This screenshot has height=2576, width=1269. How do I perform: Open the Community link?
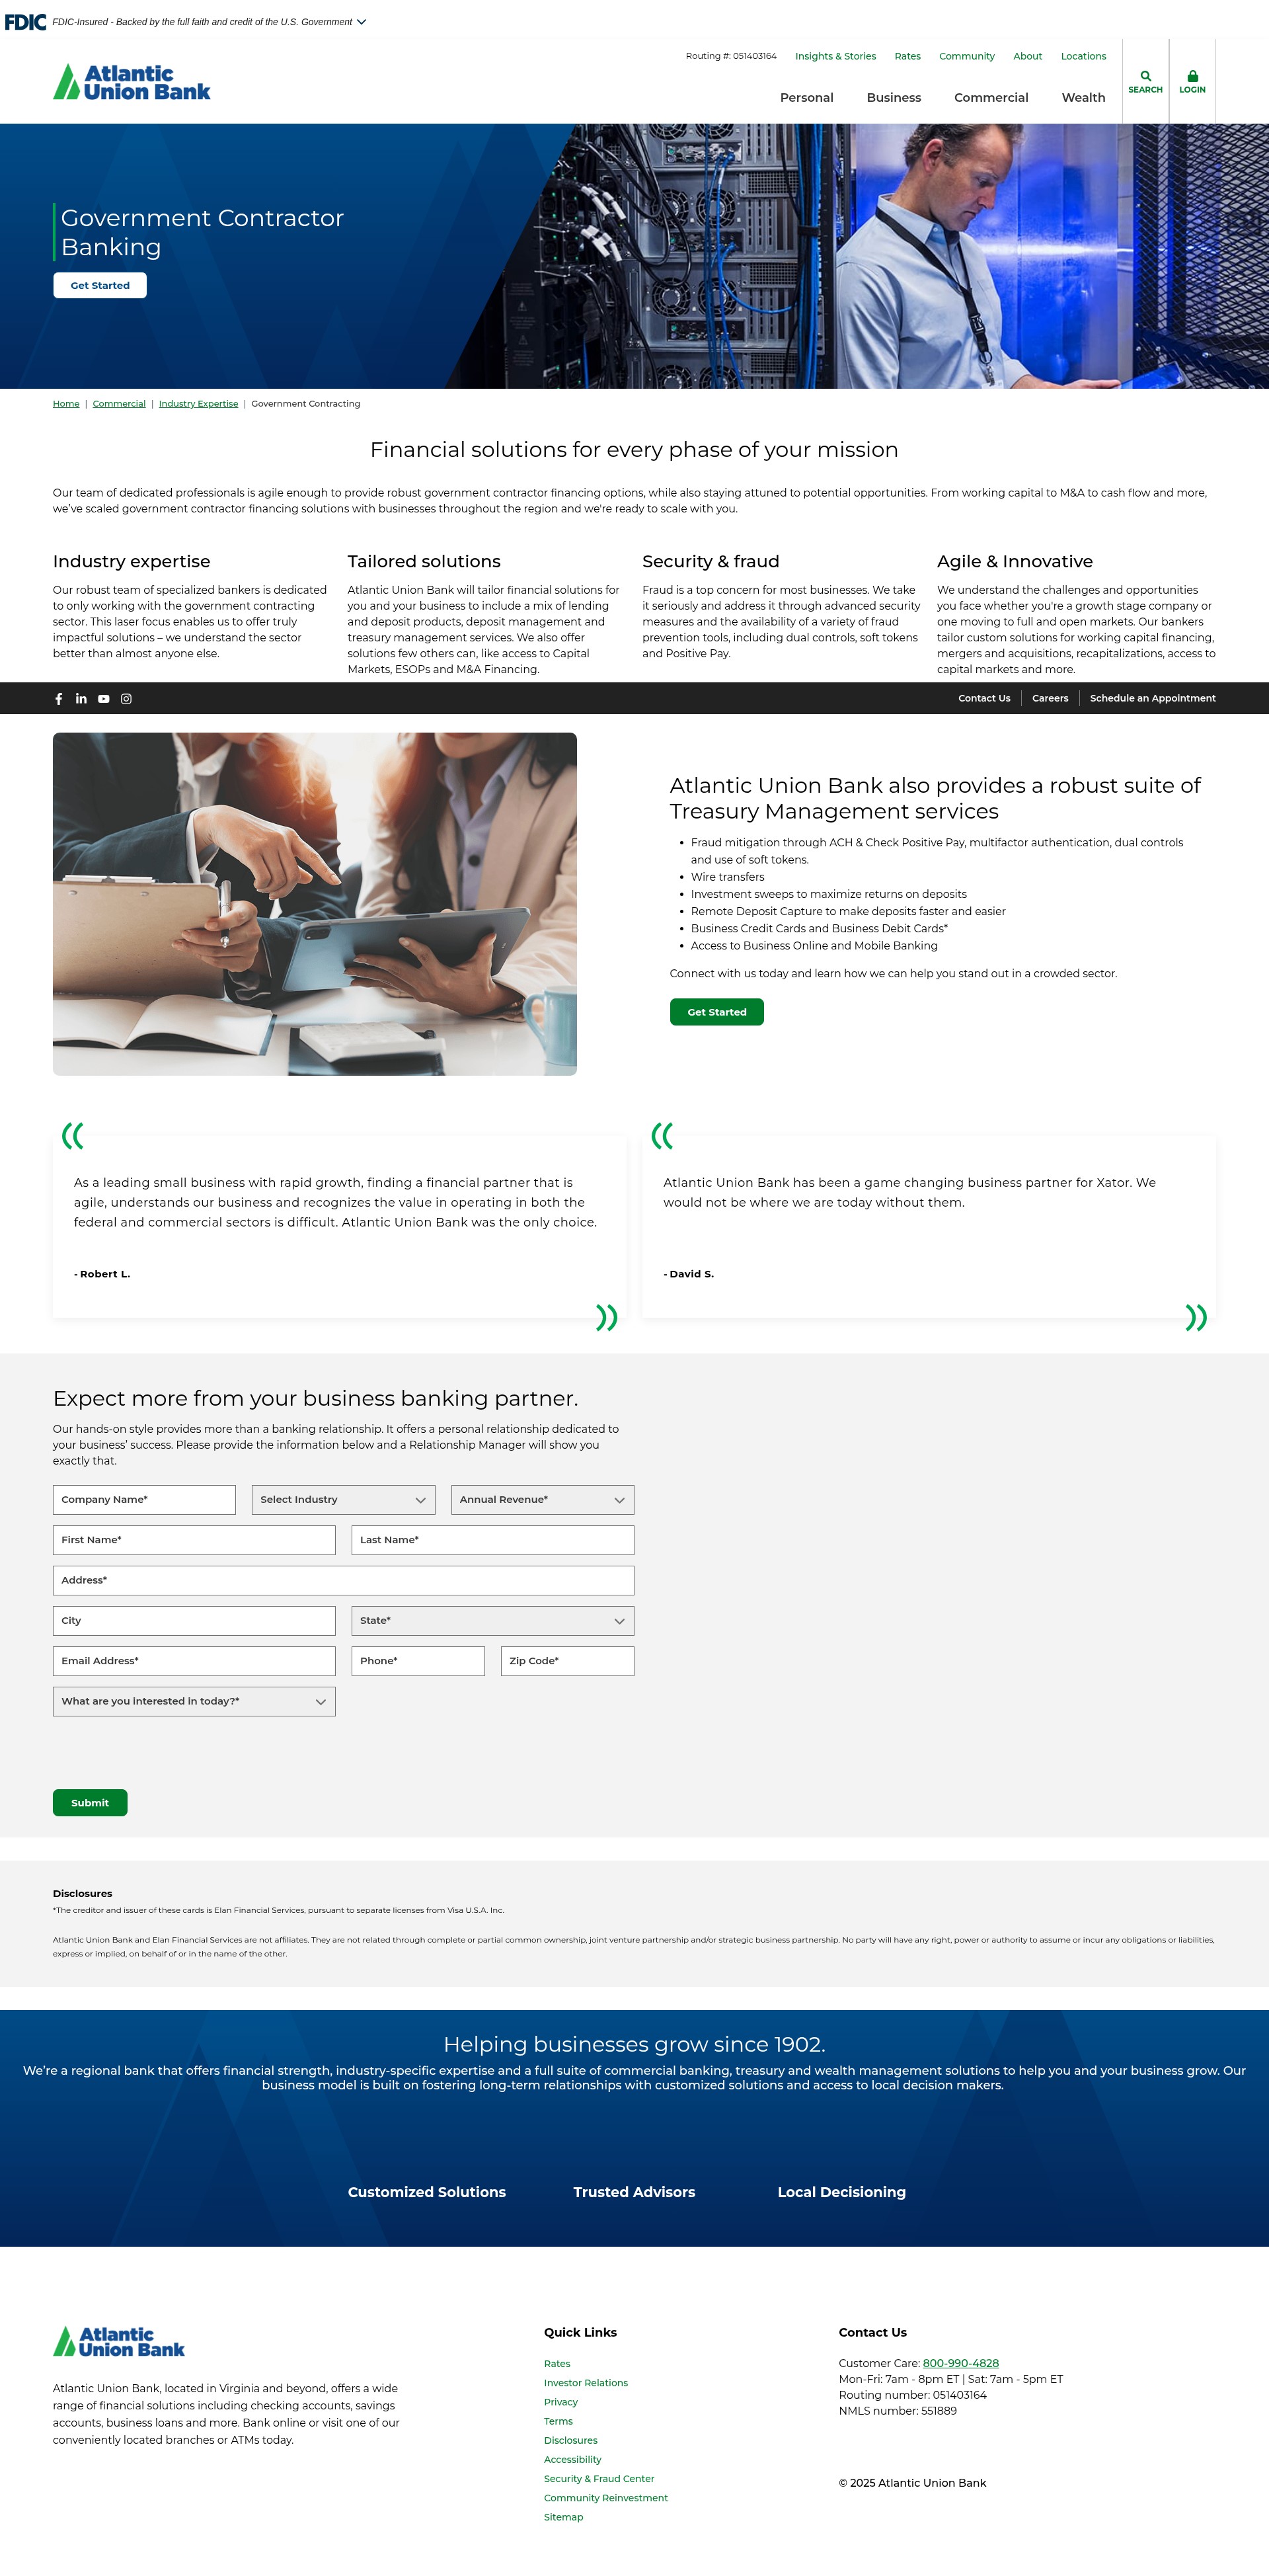click(966, 57)
